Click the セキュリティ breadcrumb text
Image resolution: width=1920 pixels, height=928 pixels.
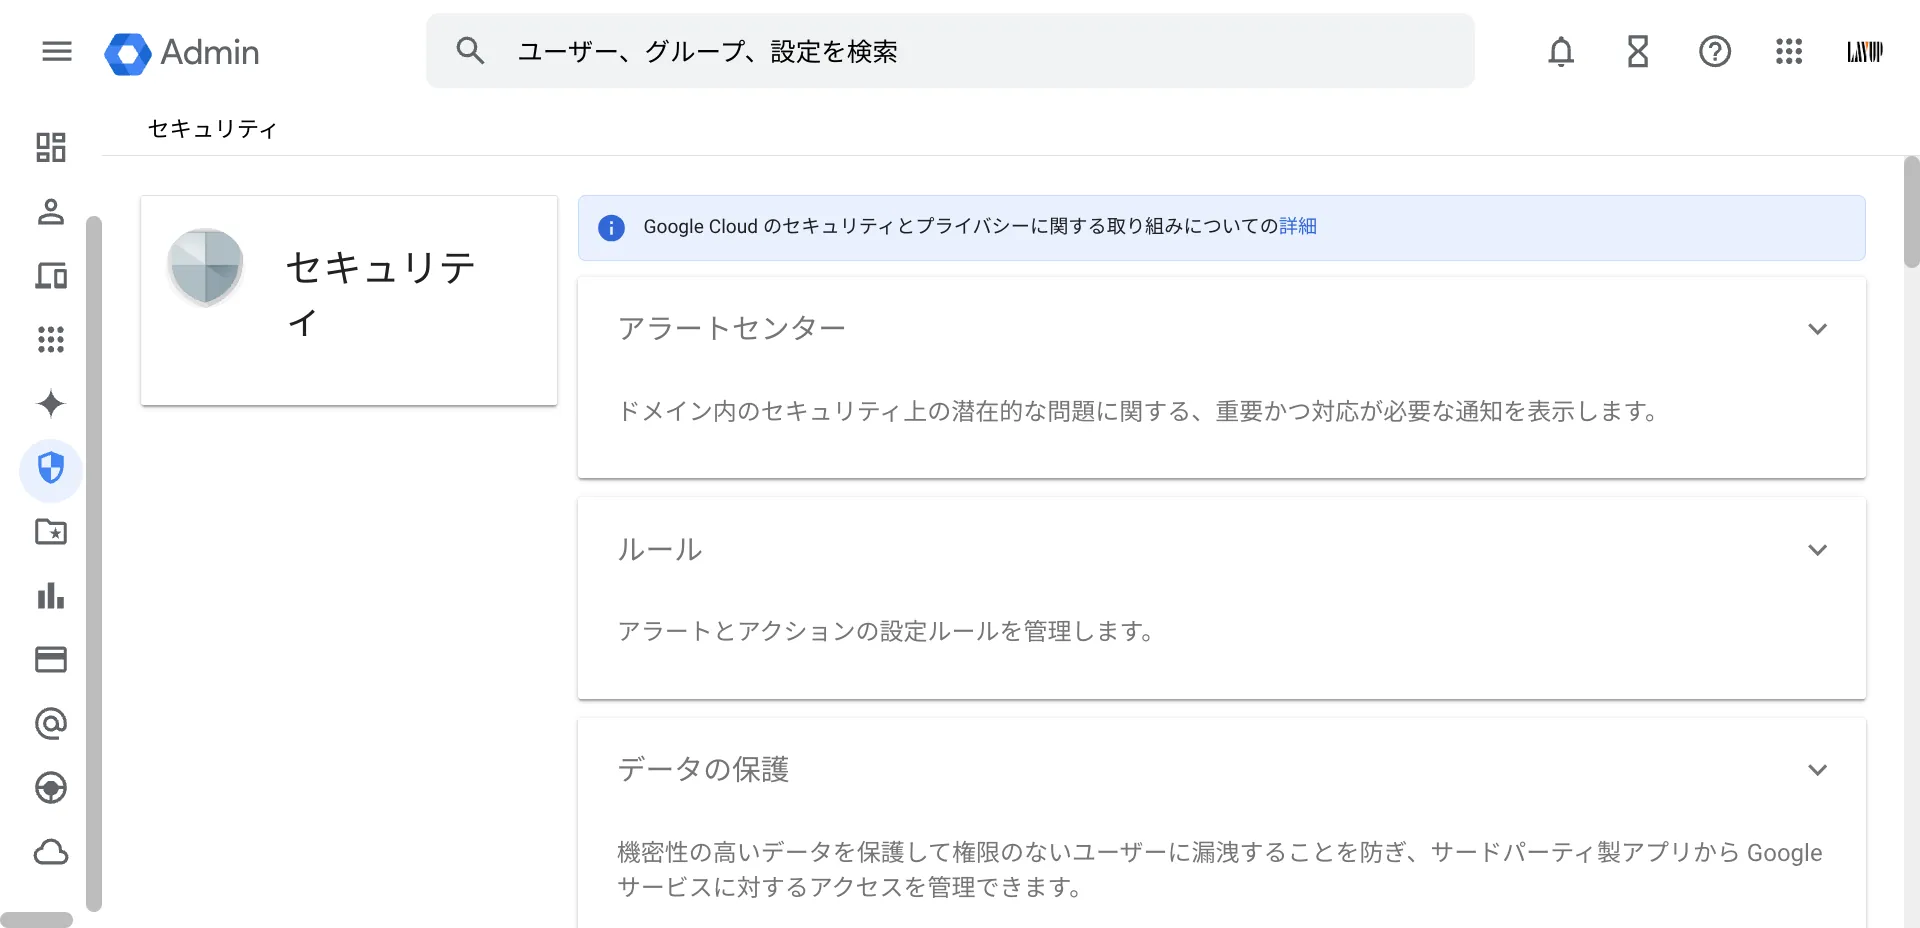coord(212,129)
